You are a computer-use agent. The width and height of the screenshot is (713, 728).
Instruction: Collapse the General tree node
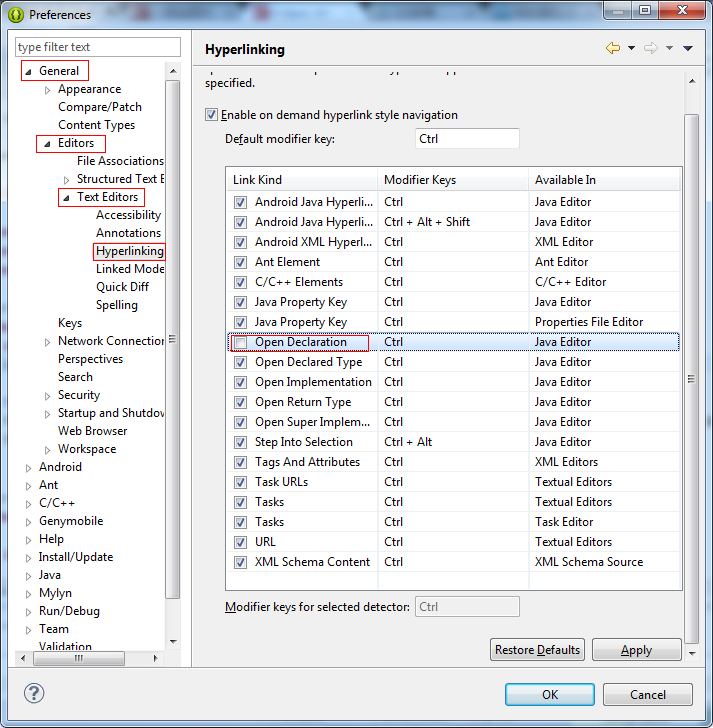pos(28,72)
